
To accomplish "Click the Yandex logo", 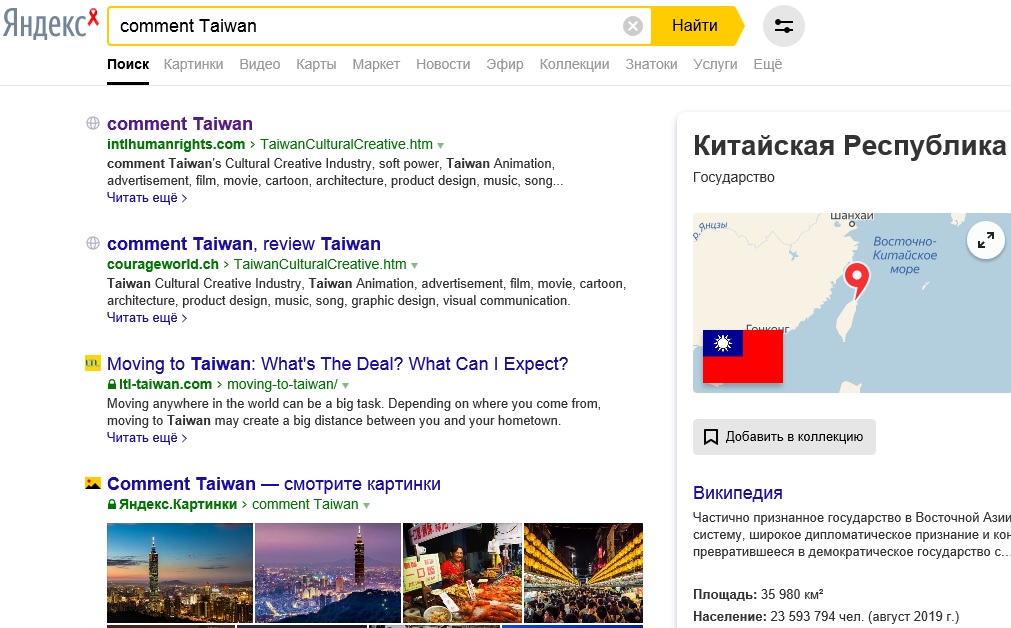I will tap(50, 24).
